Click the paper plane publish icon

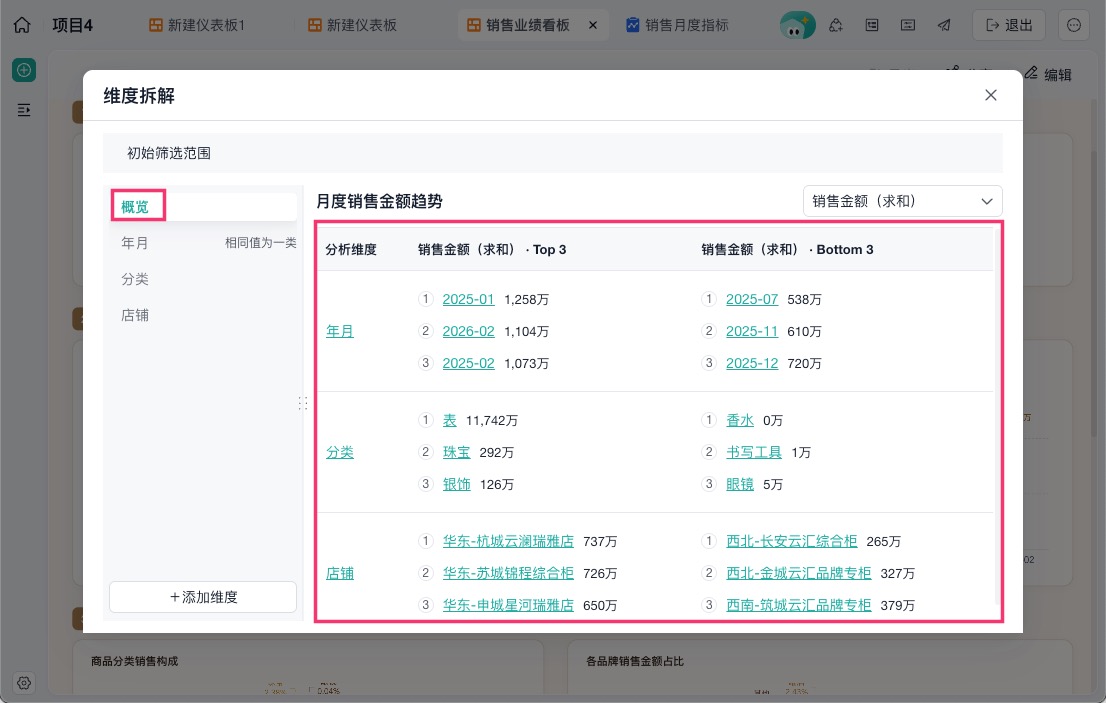point(944,25)
